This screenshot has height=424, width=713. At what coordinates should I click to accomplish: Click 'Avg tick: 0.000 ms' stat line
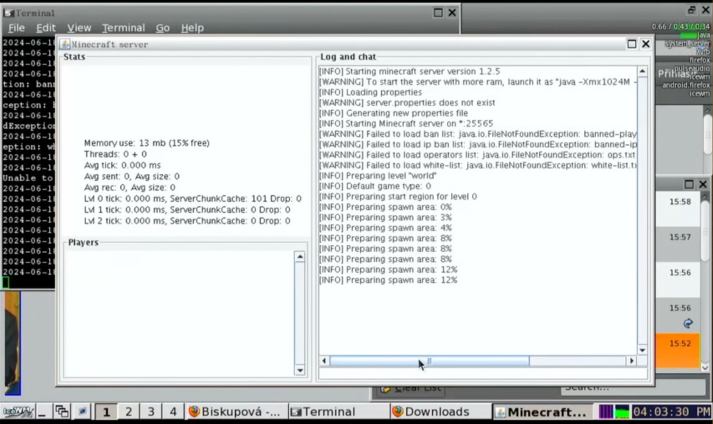point(122,165)
